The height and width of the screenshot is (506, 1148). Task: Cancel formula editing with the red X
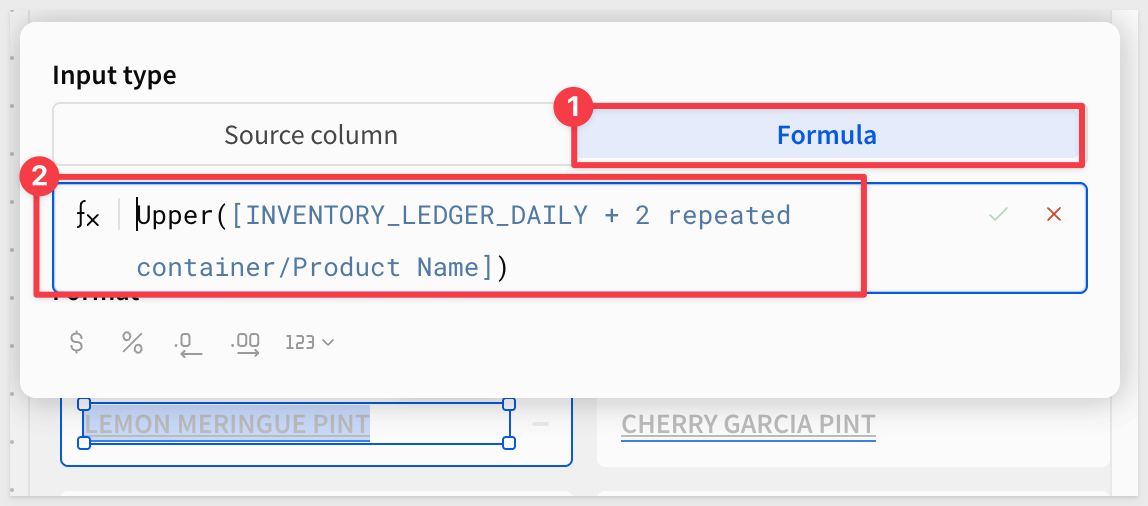(1053, 214)
